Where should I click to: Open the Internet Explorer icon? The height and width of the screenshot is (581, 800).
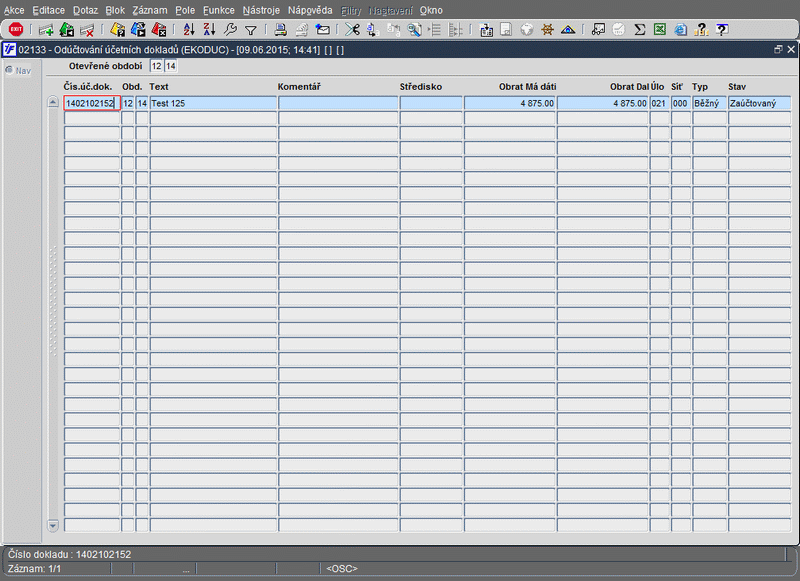click(680, 30)
